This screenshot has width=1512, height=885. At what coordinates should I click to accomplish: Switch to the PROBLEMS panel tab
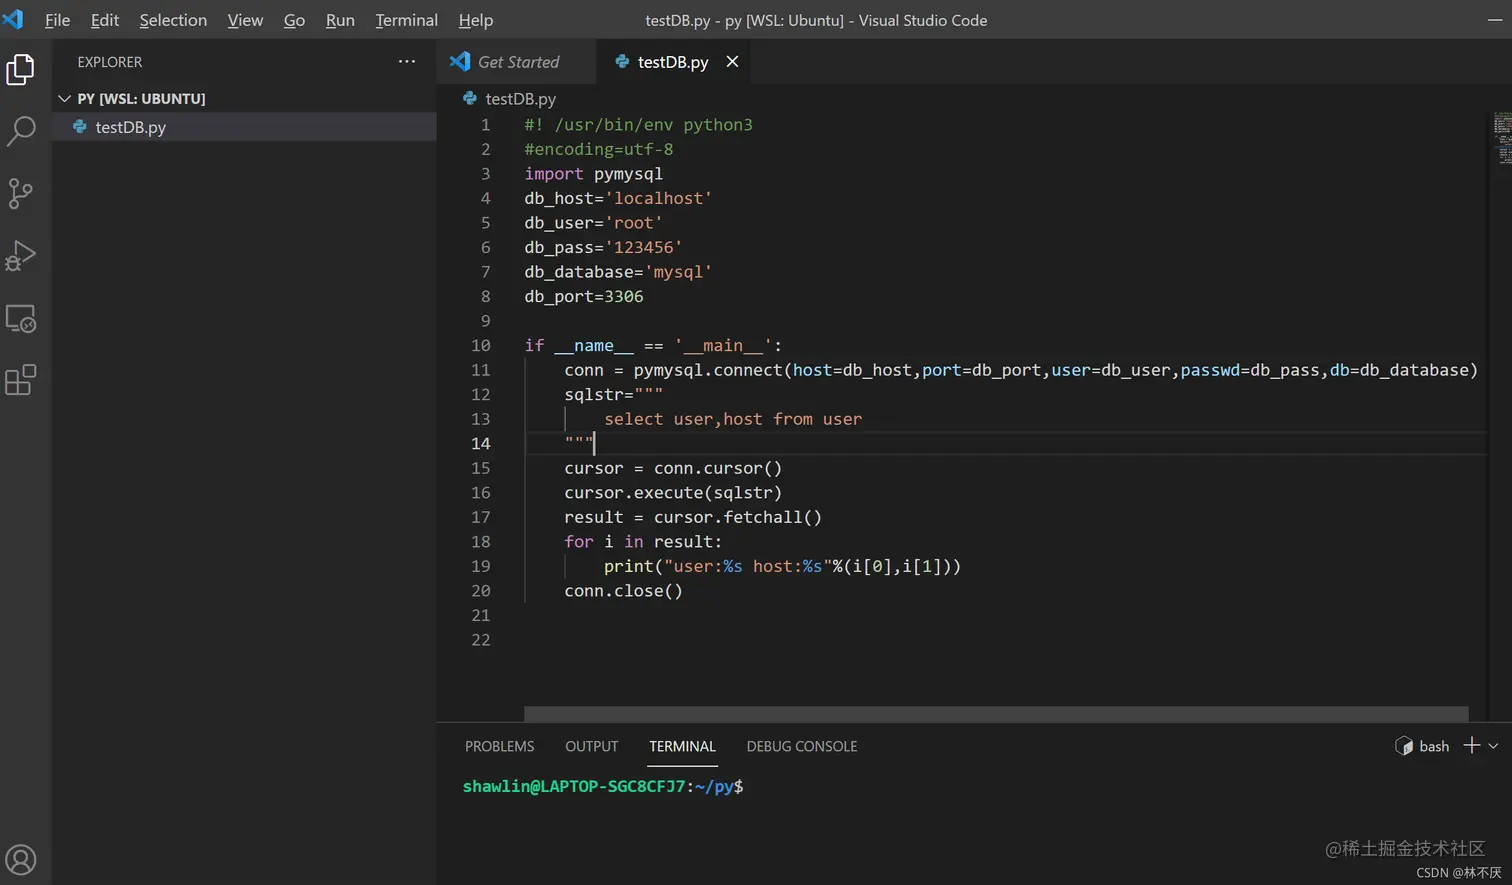[499, 746]
